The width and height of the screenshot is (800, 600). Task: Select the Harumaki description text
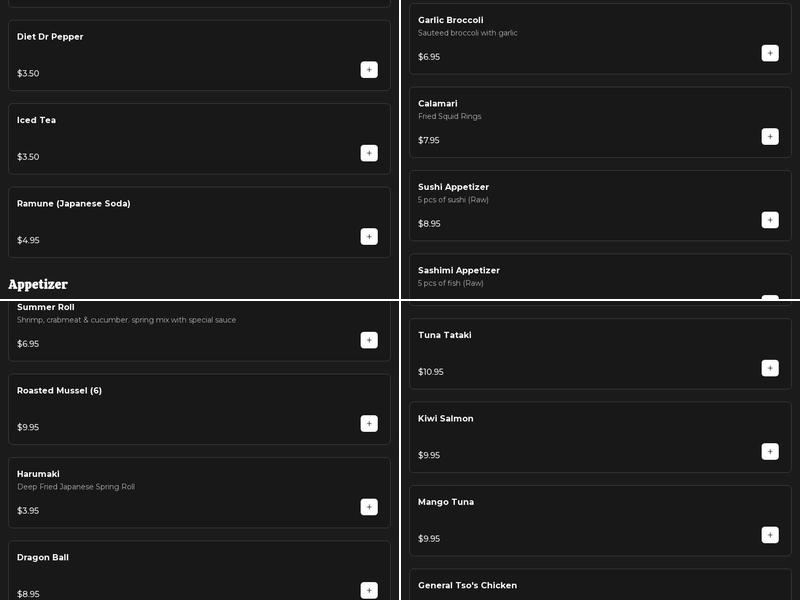pos(76,487)
